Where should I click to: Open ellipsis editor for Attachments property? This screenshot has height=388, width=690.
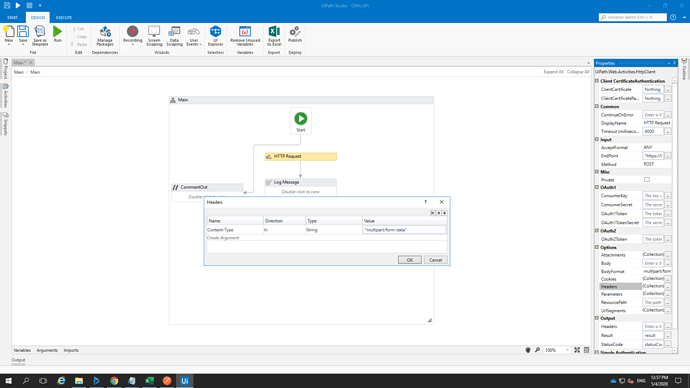[x=668, y=255]
